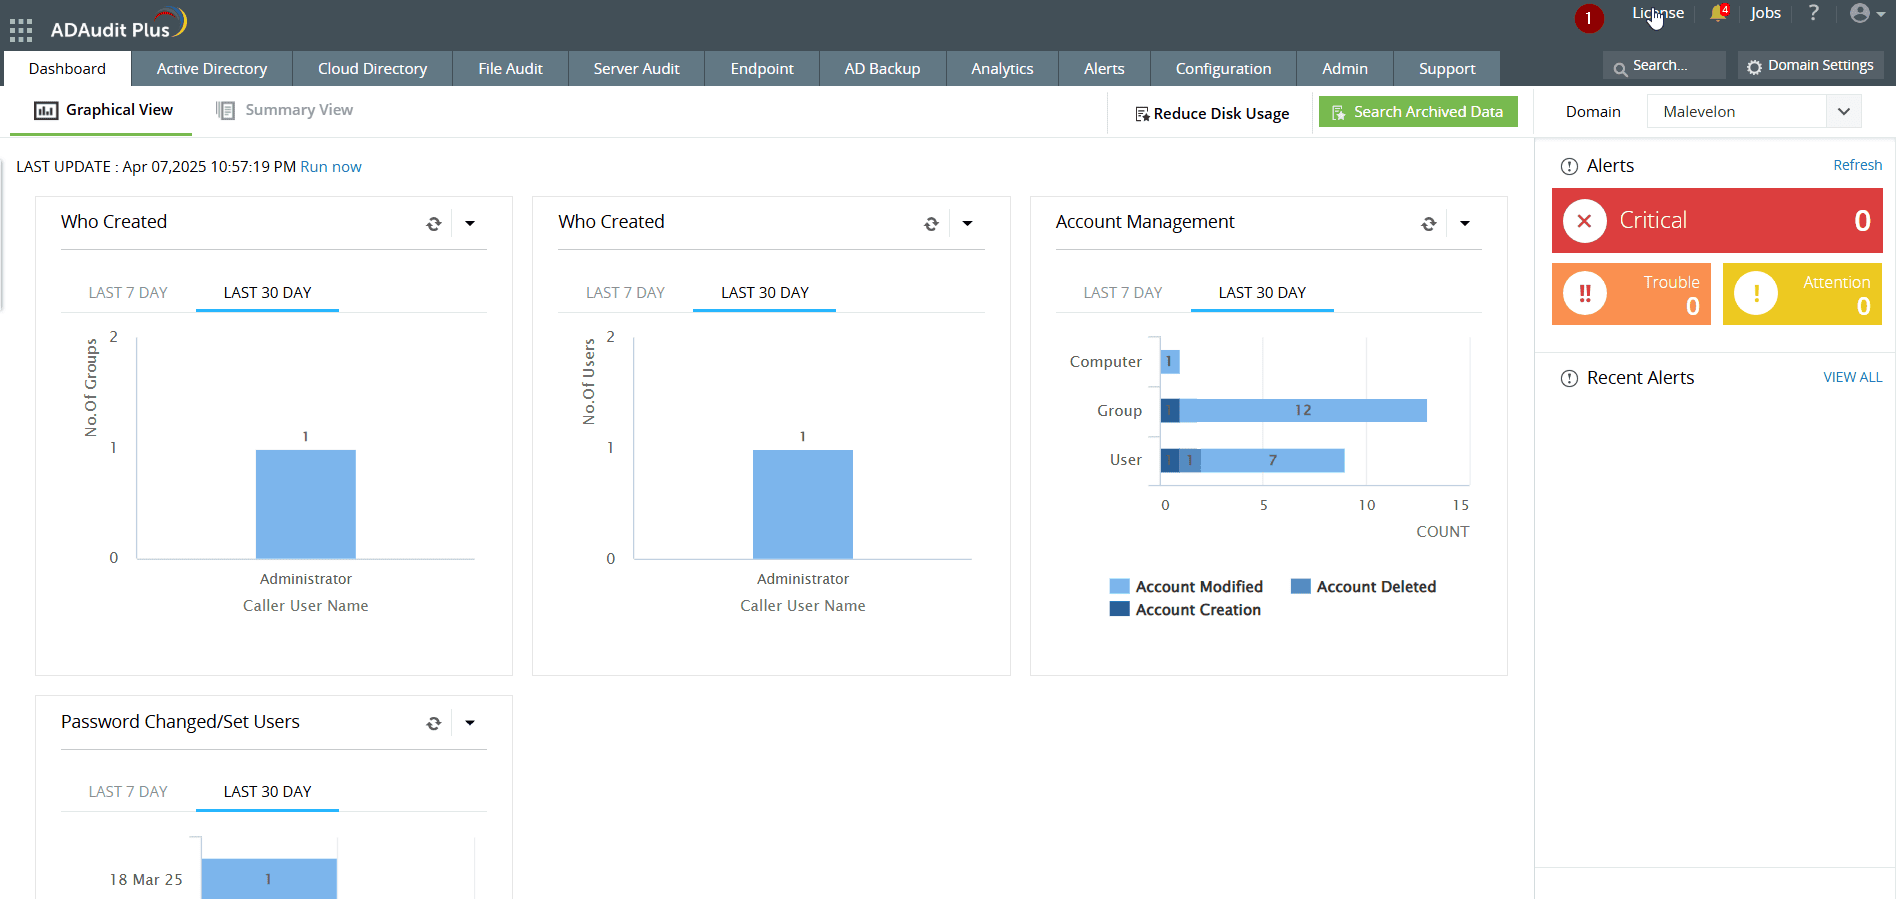Open Password Changed/Set Users options arrow
The image size is (1896, 899).
click(x=470, y=723)
